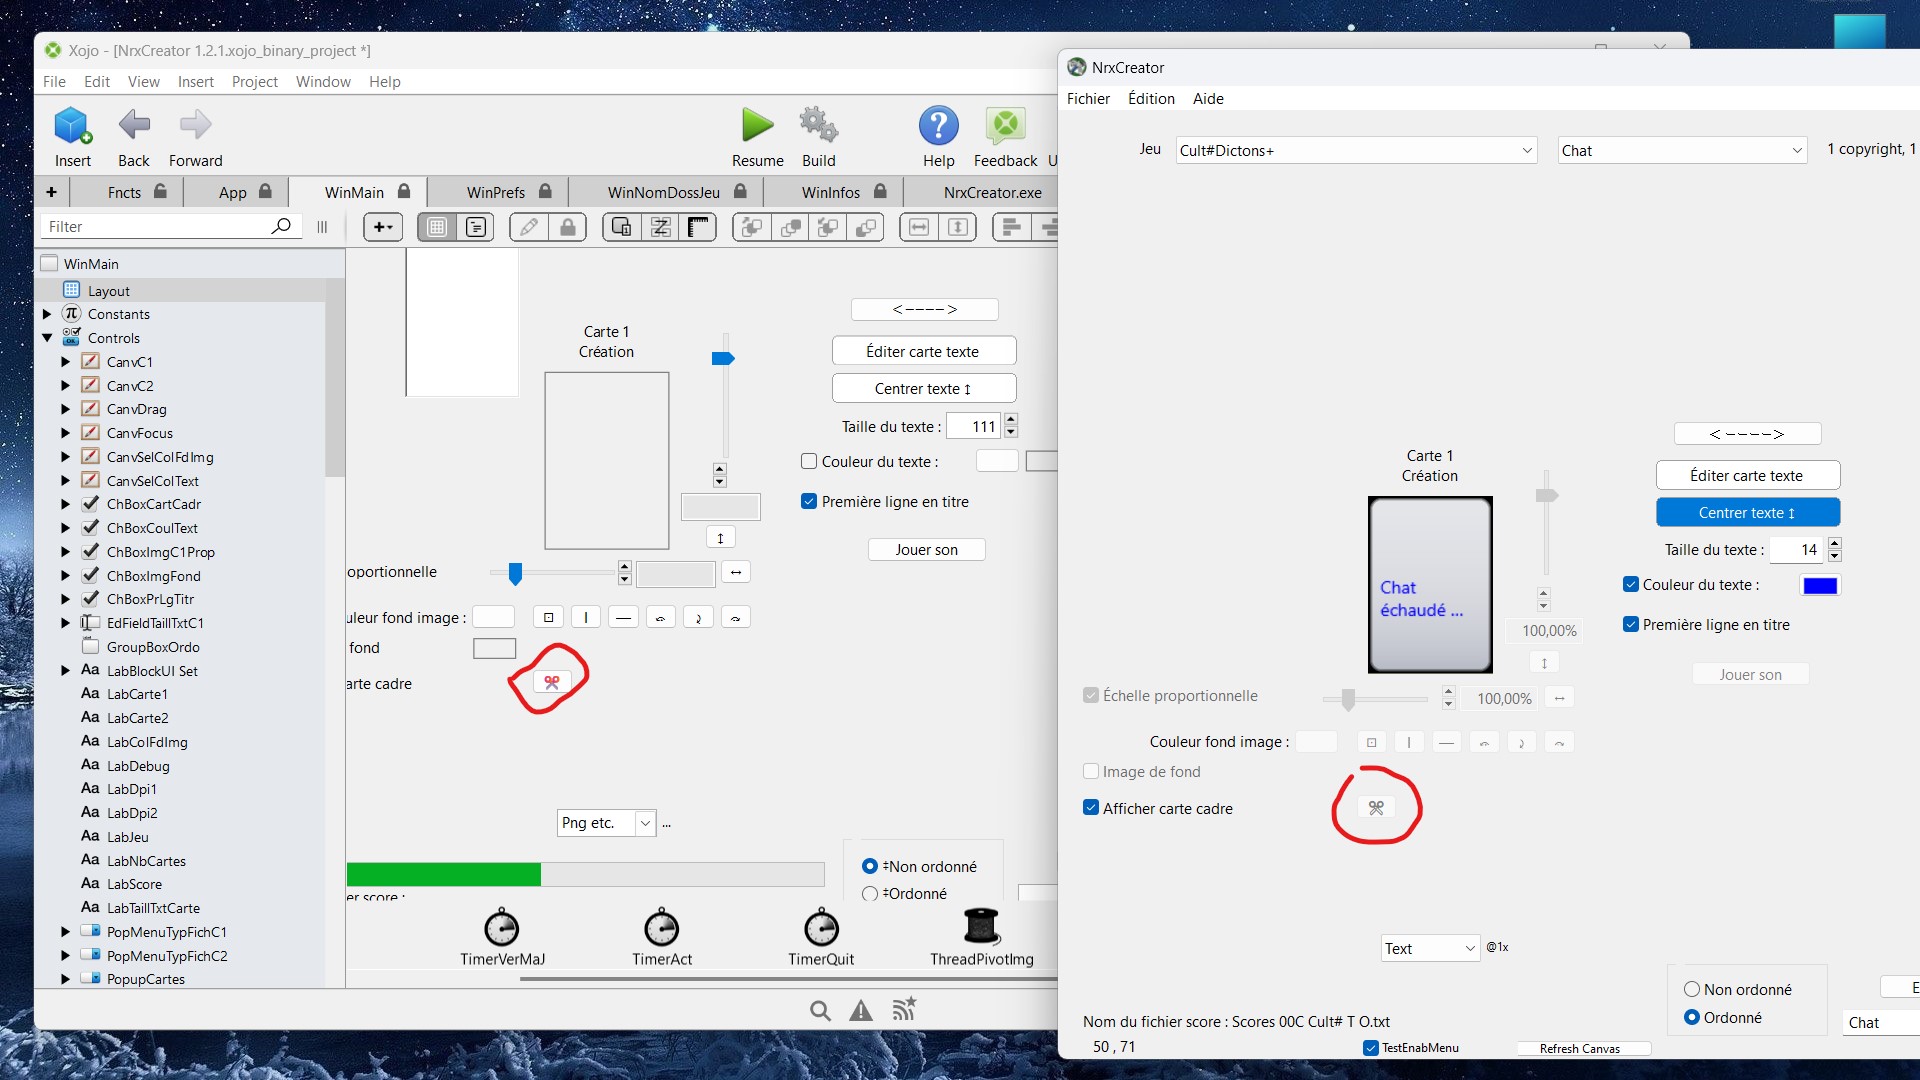Click the warning triangle icon in Xojo status bar
Screen dimensions: 1920x1080
click(861, 1011)
